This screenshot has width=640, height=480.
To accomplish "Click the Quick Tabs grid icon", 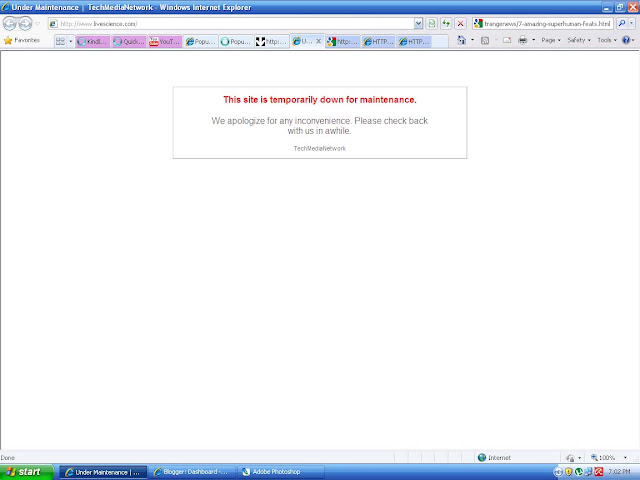I will [60, 41].
